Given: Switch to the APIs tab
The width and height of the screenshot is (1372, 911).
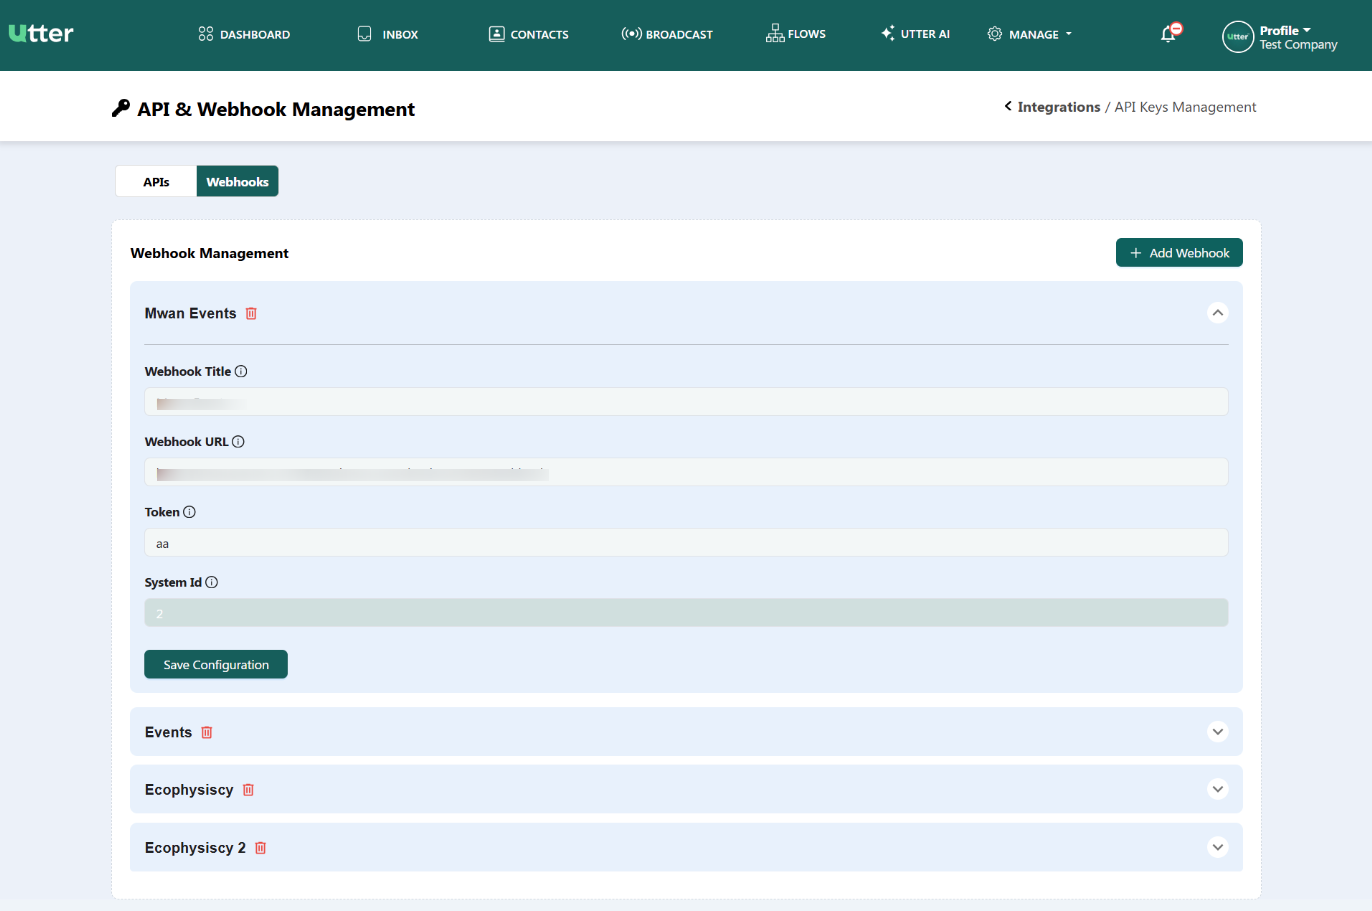Looking at the screenshot, I should coord(156,182).
